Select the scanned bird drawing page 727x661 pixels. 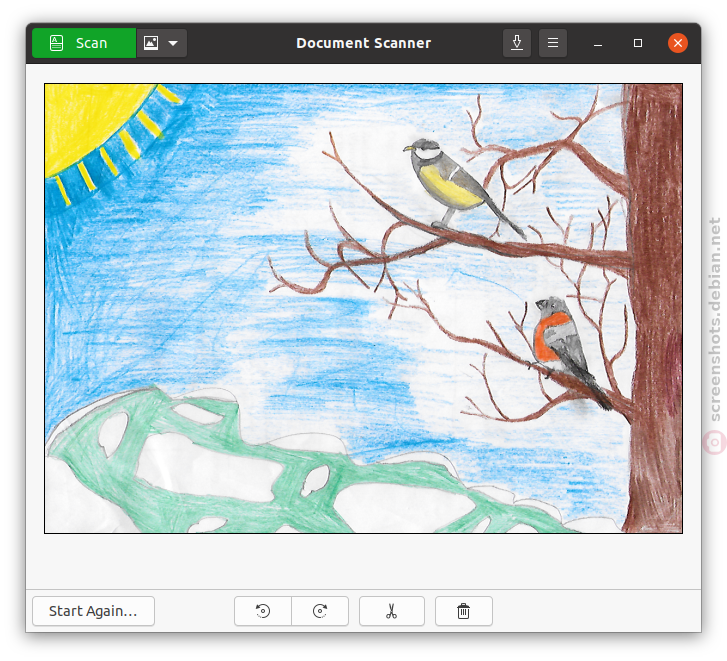364,308
